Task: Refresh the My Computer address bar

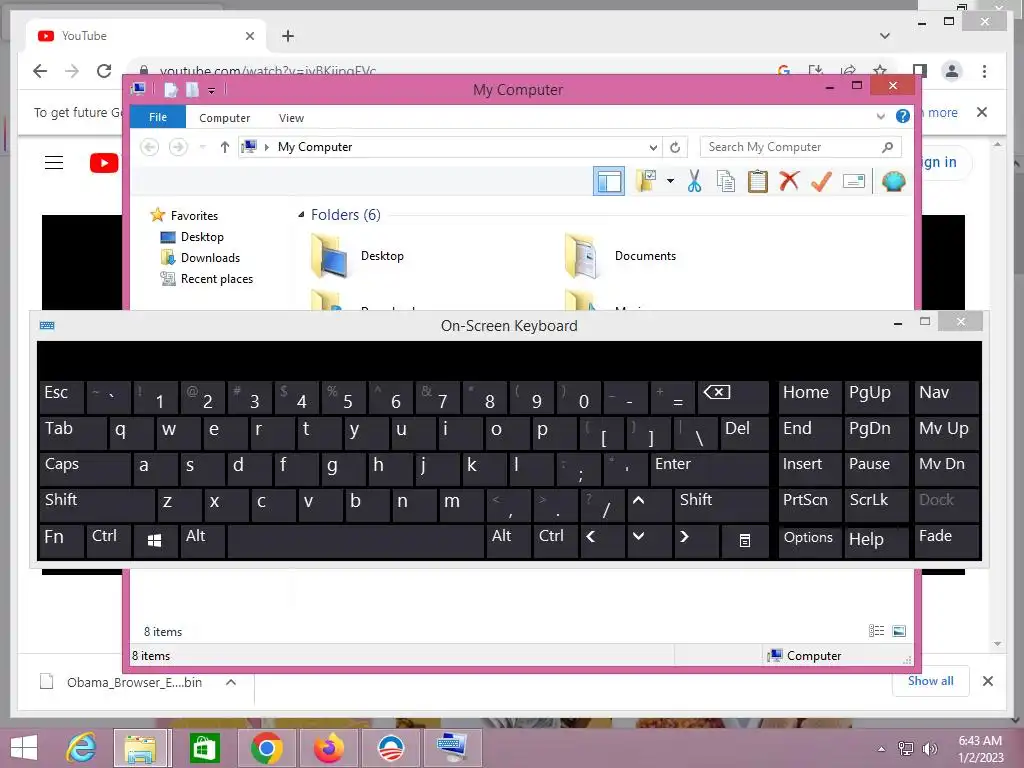Action: [675, 147]
